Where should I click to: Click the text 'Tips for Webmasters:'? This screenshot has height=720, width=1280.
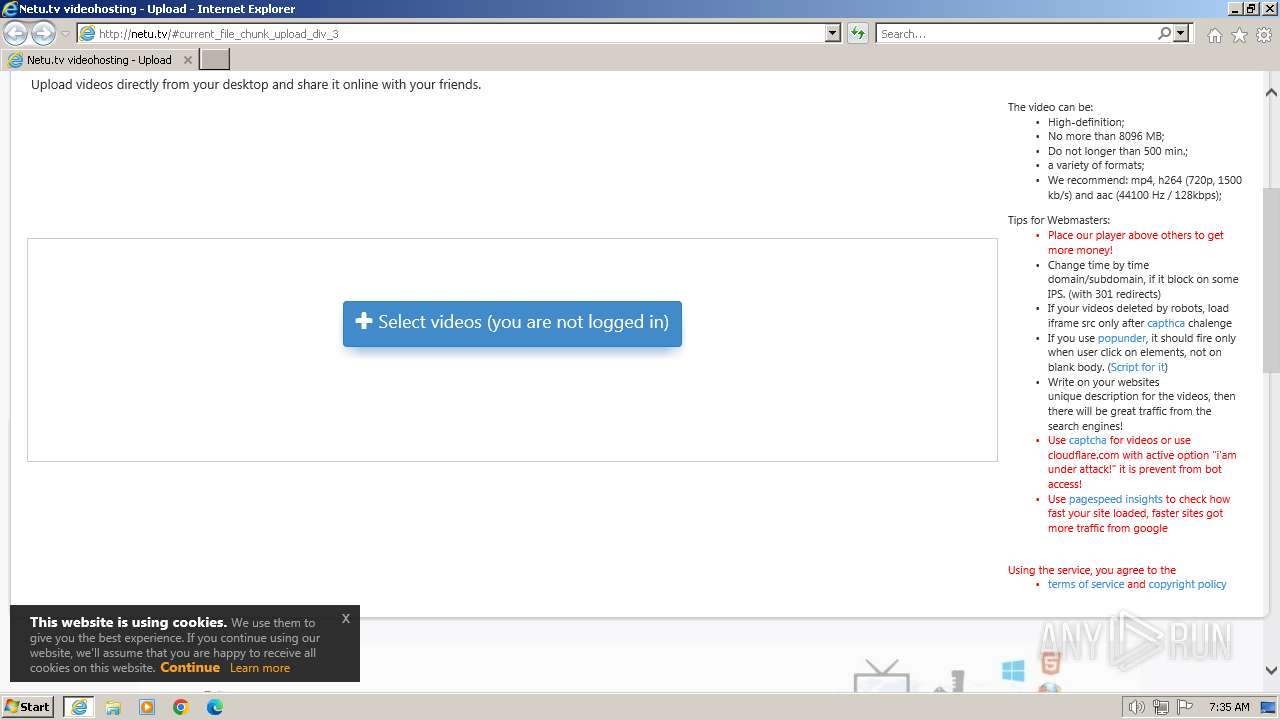pyautogui.click(x=1059, y=220)
